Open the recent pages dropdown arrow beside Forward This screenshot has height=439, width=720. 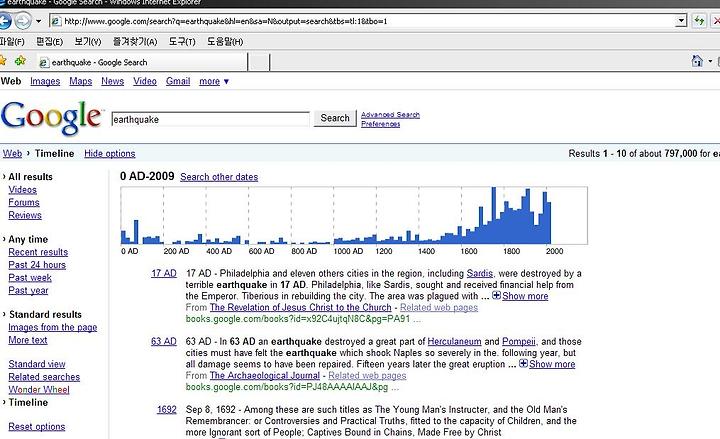click(39, 21)
